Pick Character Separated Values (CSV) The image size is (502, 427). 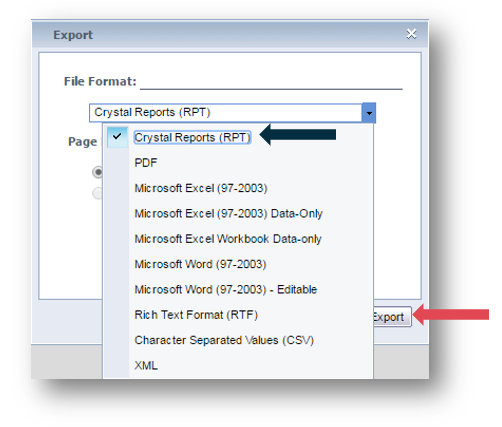tap(224, 340)
